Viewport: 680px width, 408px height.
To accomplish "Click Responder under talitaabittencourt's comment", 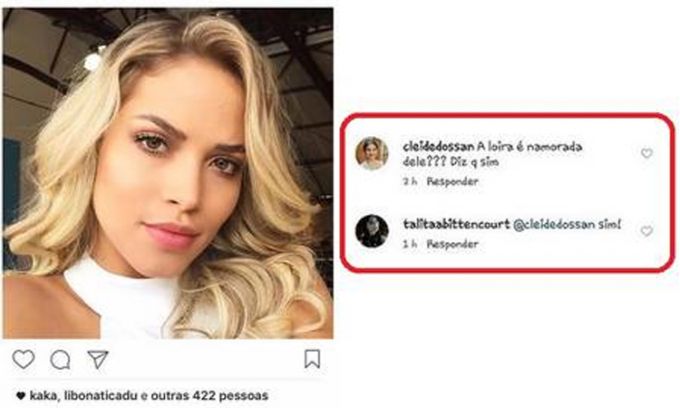I will coord(452,244).
